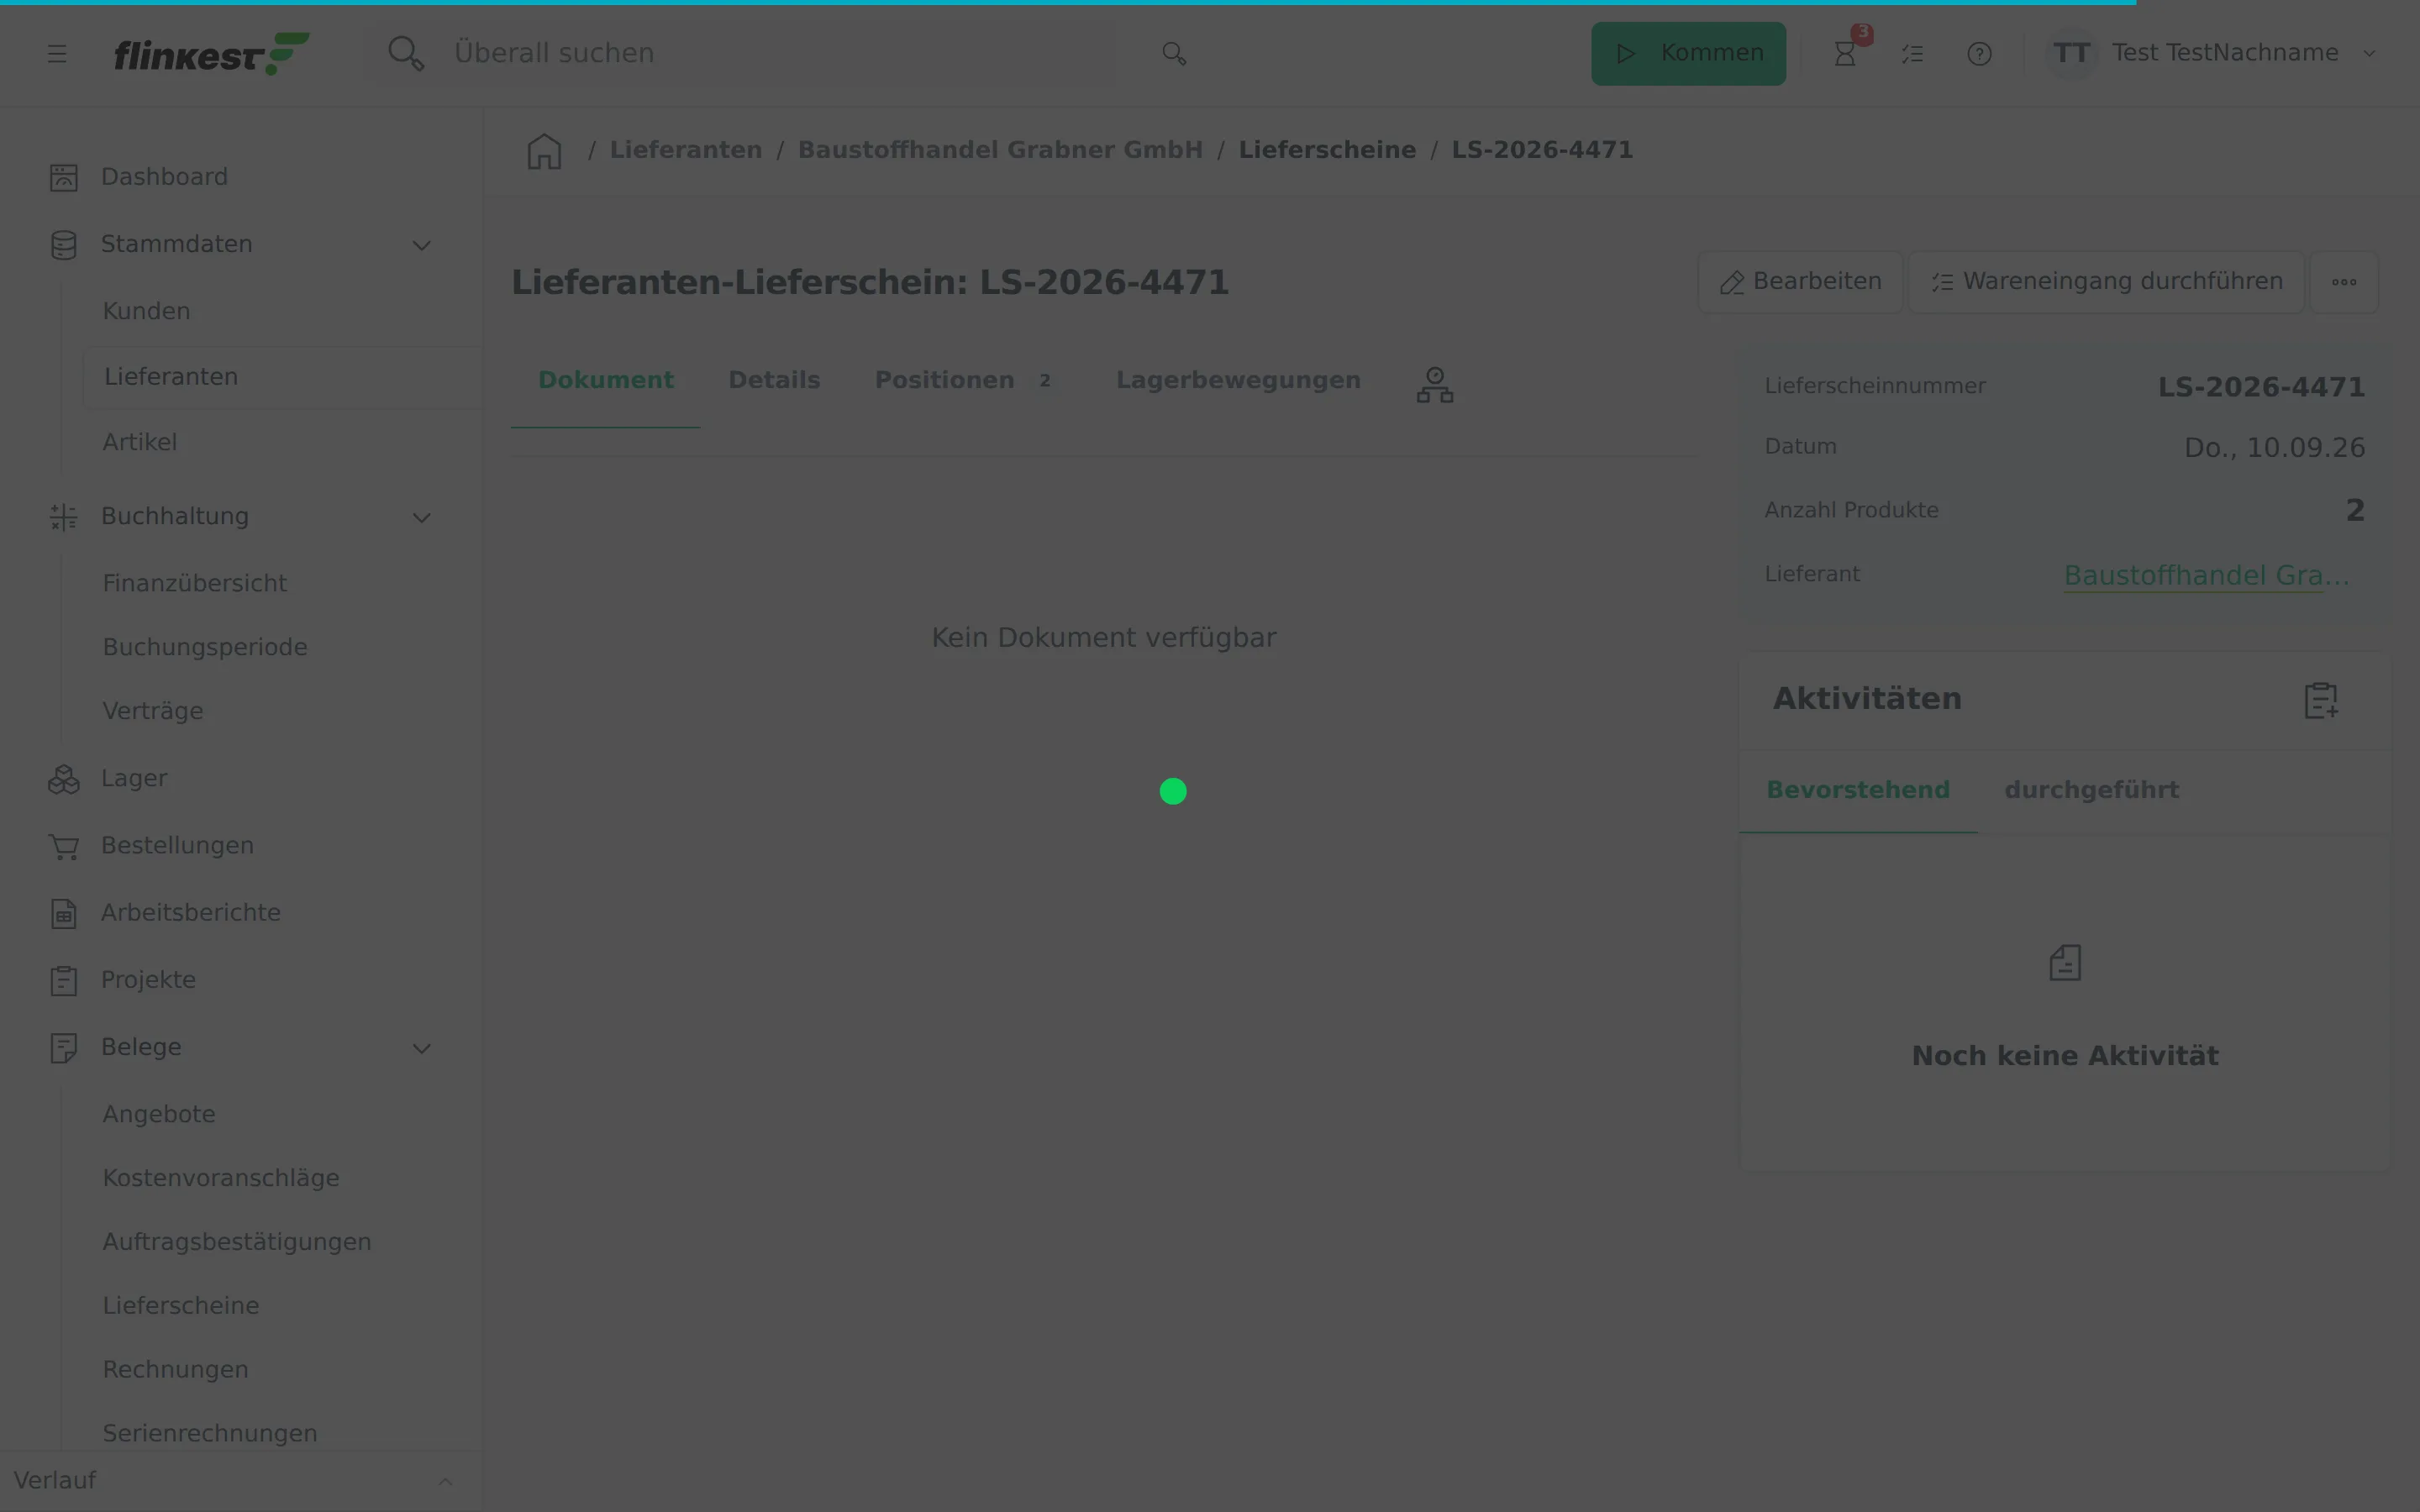Click the Buchhaltung calculator icon
Screen dimensions: 2420x1512
(64, 517)
